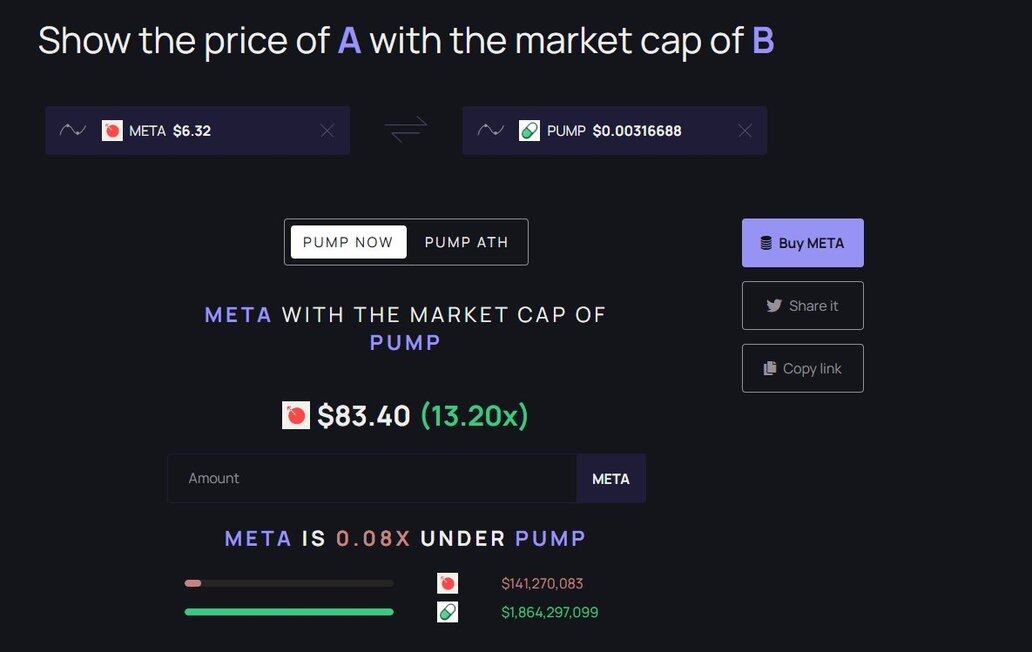1032x652 pixels.
Task: Select the PUMP NOW toggle option
Action: click(348, 242)
